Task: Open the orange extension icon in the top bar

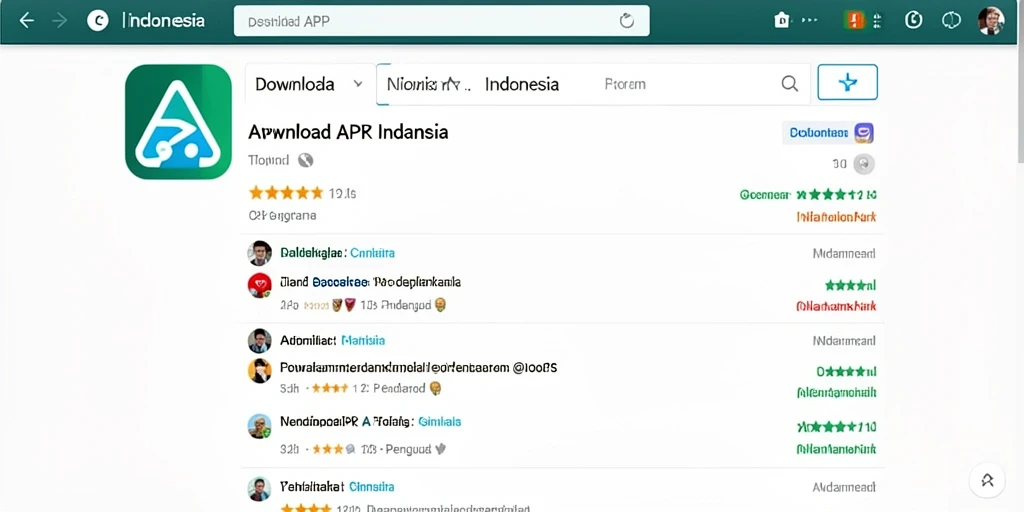Action: [854, 20]
